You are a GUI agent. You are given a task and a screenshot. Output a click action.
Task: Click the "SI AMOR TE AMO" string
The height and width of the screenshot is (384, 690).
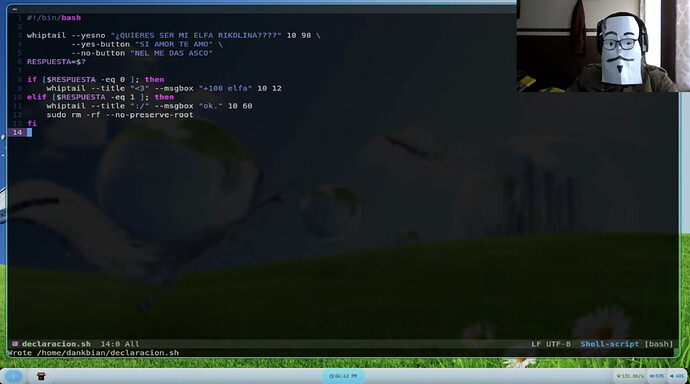click(x=174, y=44)
